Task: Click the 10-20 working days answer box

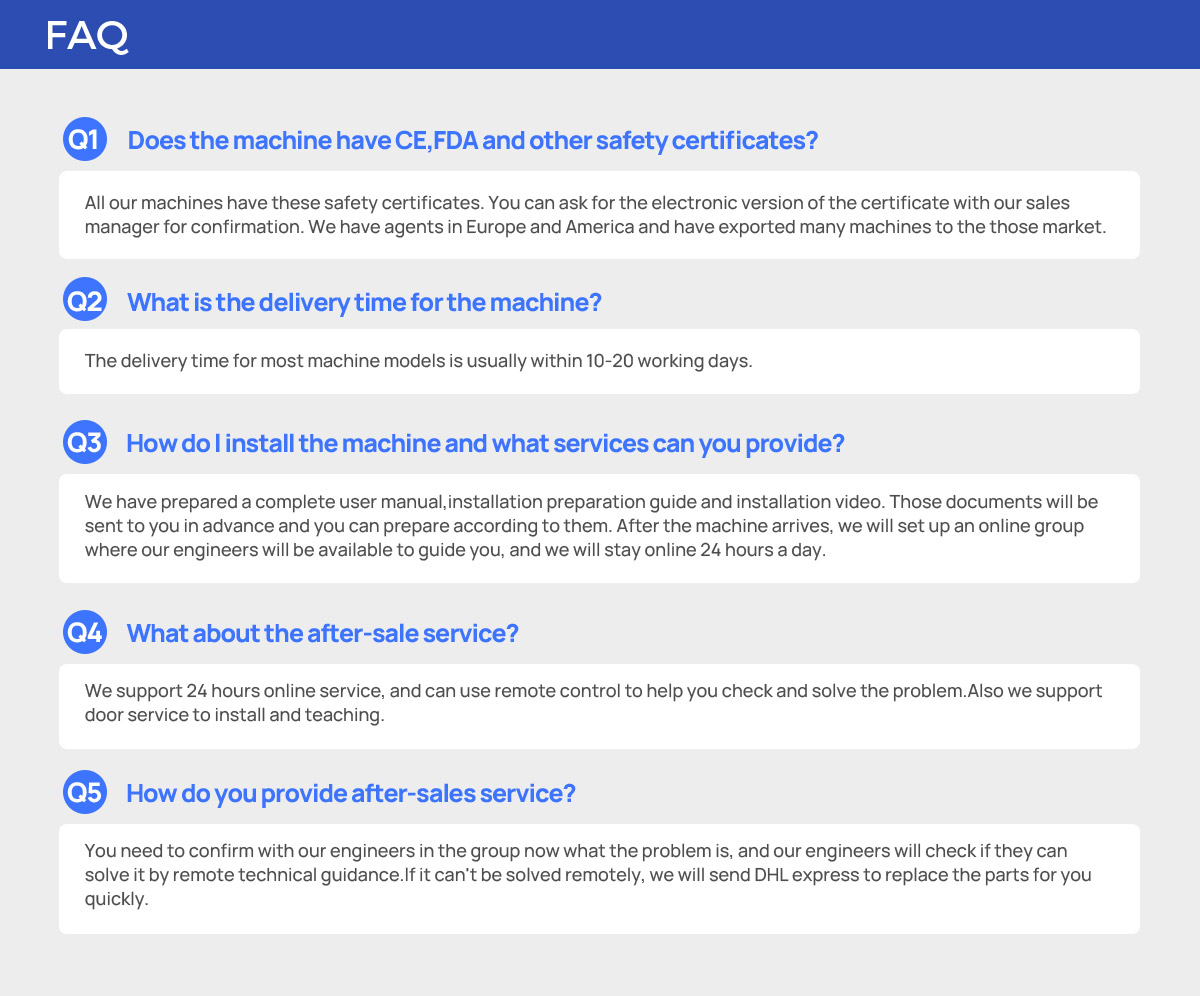Action: pyautogui.click(x=599, y=361)
